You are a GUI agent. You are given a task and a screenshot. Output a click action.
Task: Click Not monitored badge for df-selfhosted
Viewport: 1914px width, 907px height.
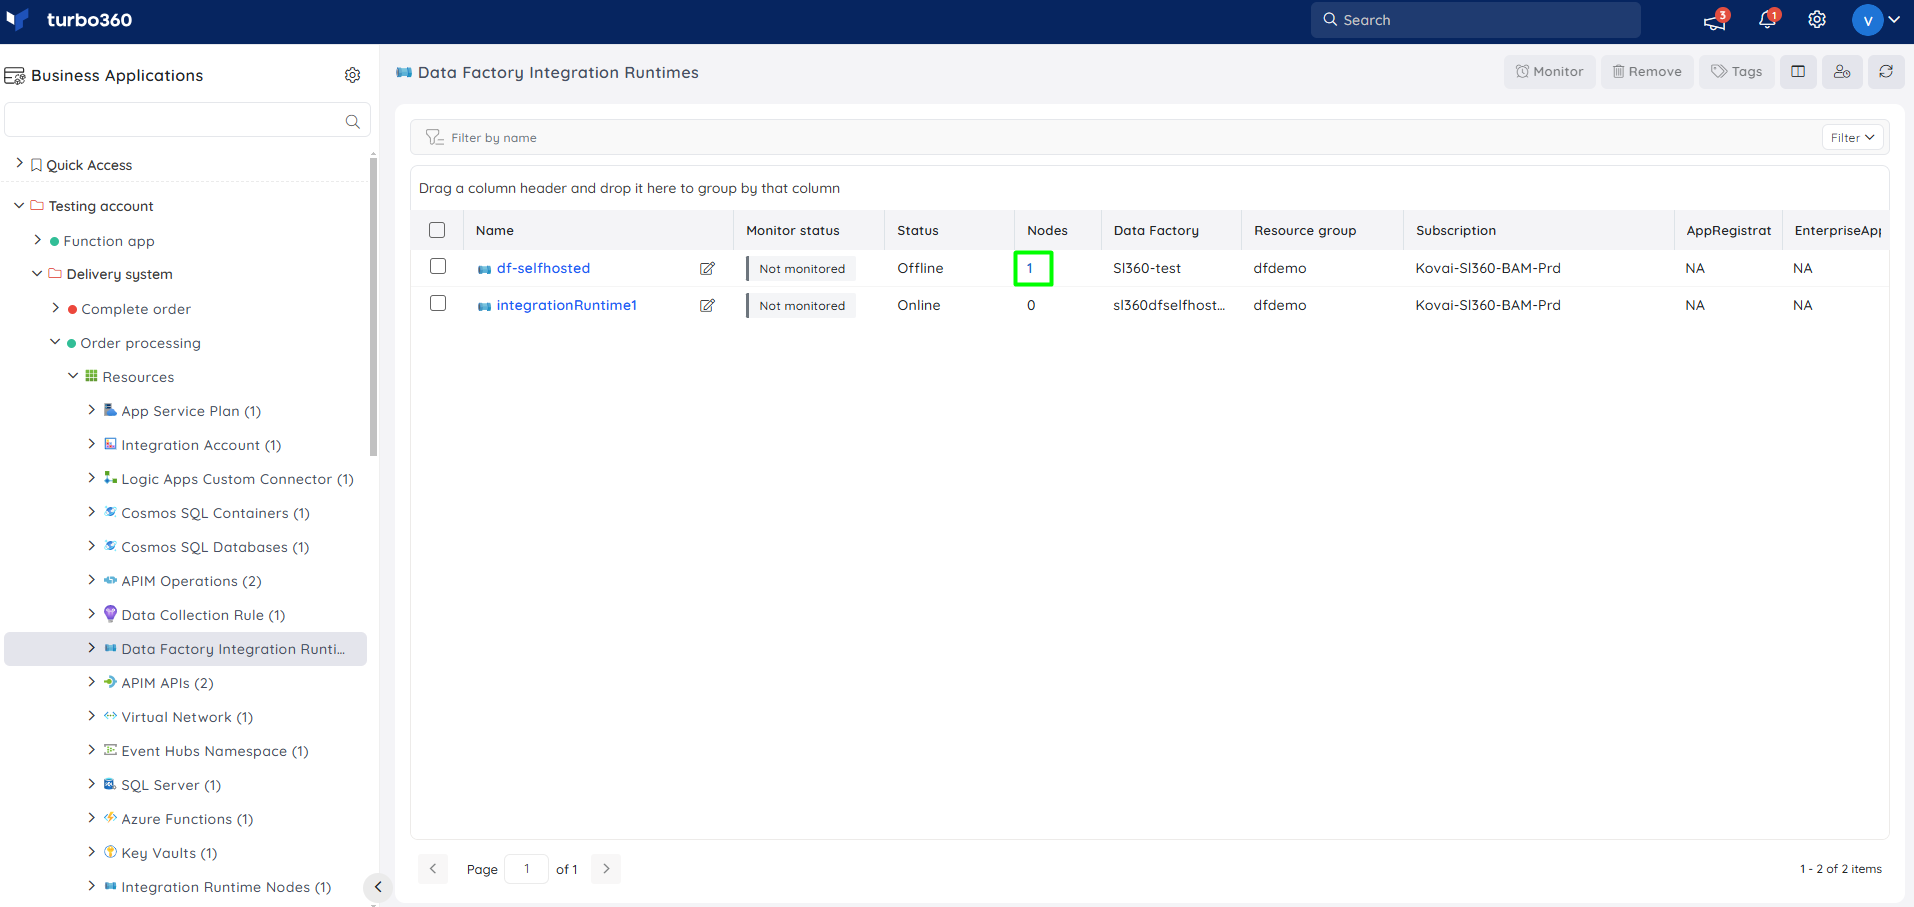[x=801, y=268]
